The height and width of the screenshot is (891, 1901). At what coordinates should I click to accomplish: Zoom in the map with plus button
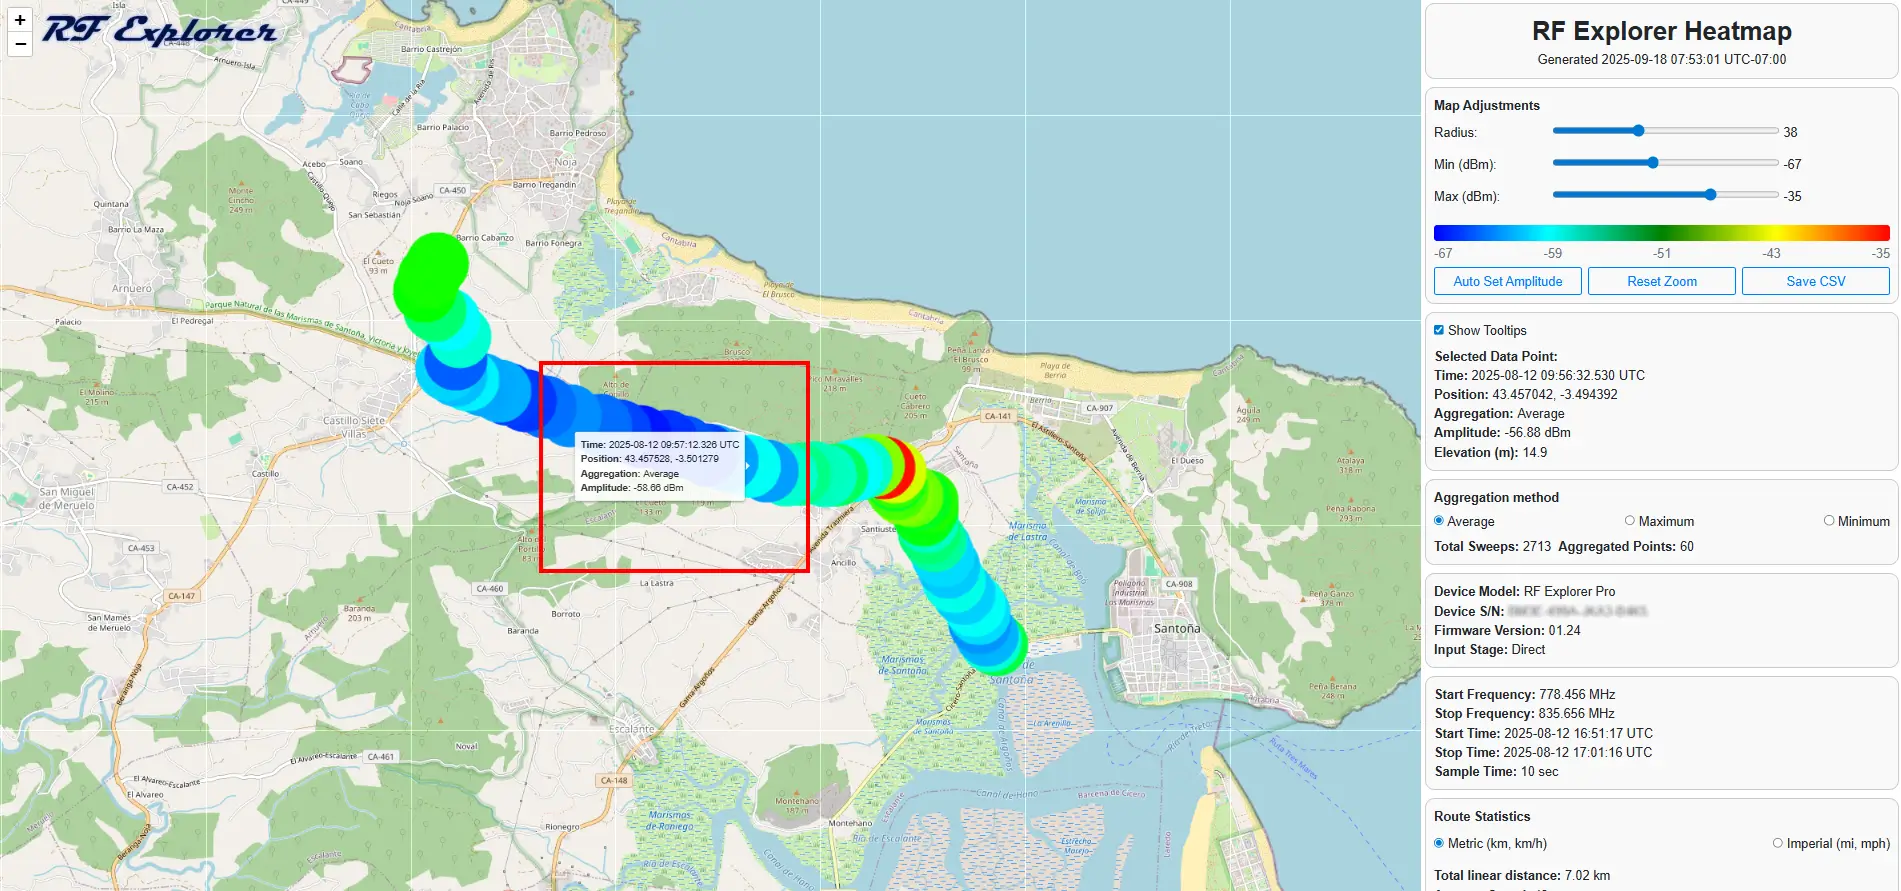click(20, 20)
